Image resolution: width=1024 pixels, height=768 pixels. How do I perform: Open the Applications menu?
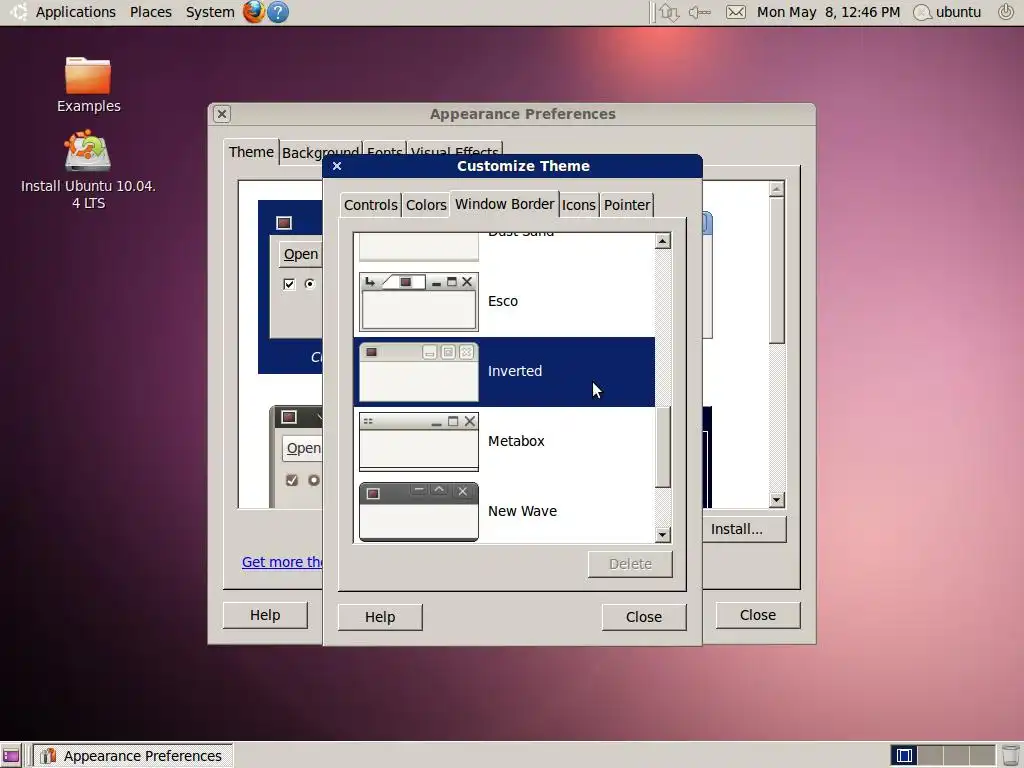tap(76, 12)
